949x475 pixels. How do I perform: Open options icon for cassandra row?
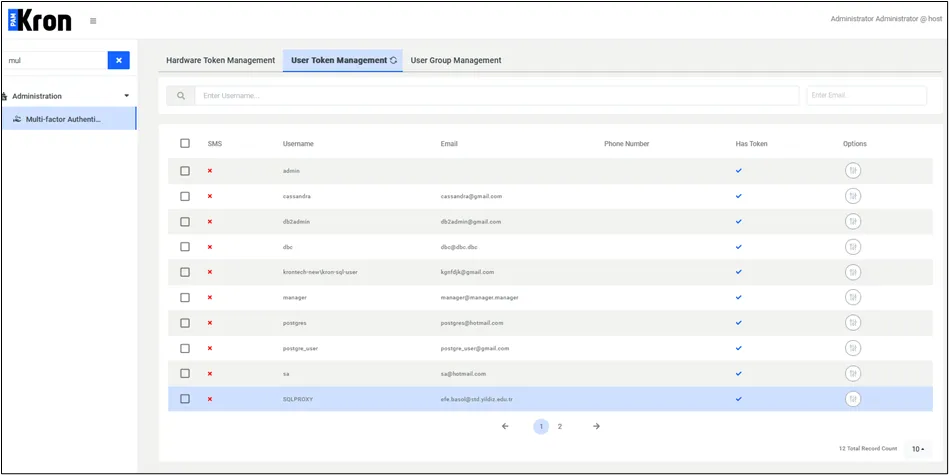point(853,197)
